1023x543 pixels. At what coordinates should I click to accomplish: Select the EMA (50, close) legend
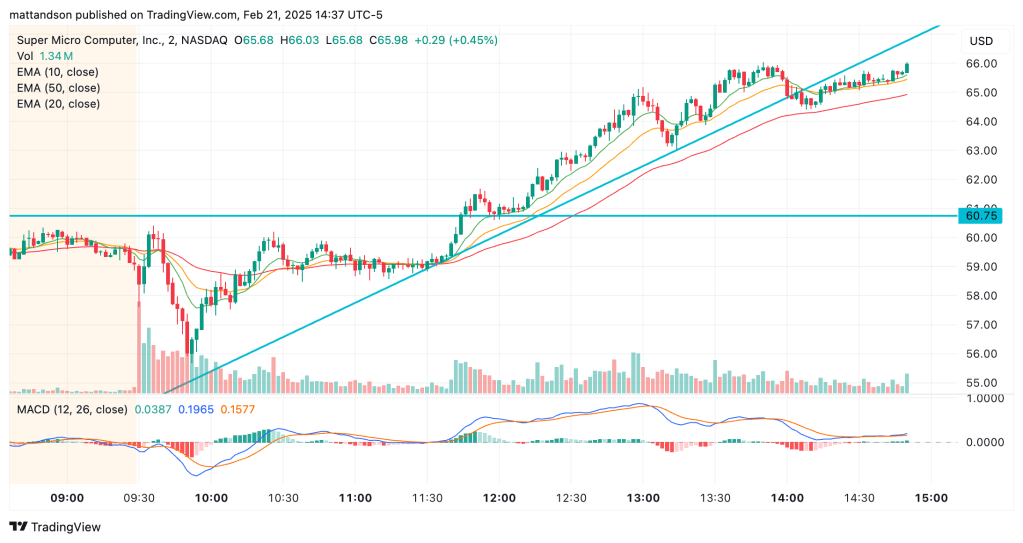pos(57,88)
